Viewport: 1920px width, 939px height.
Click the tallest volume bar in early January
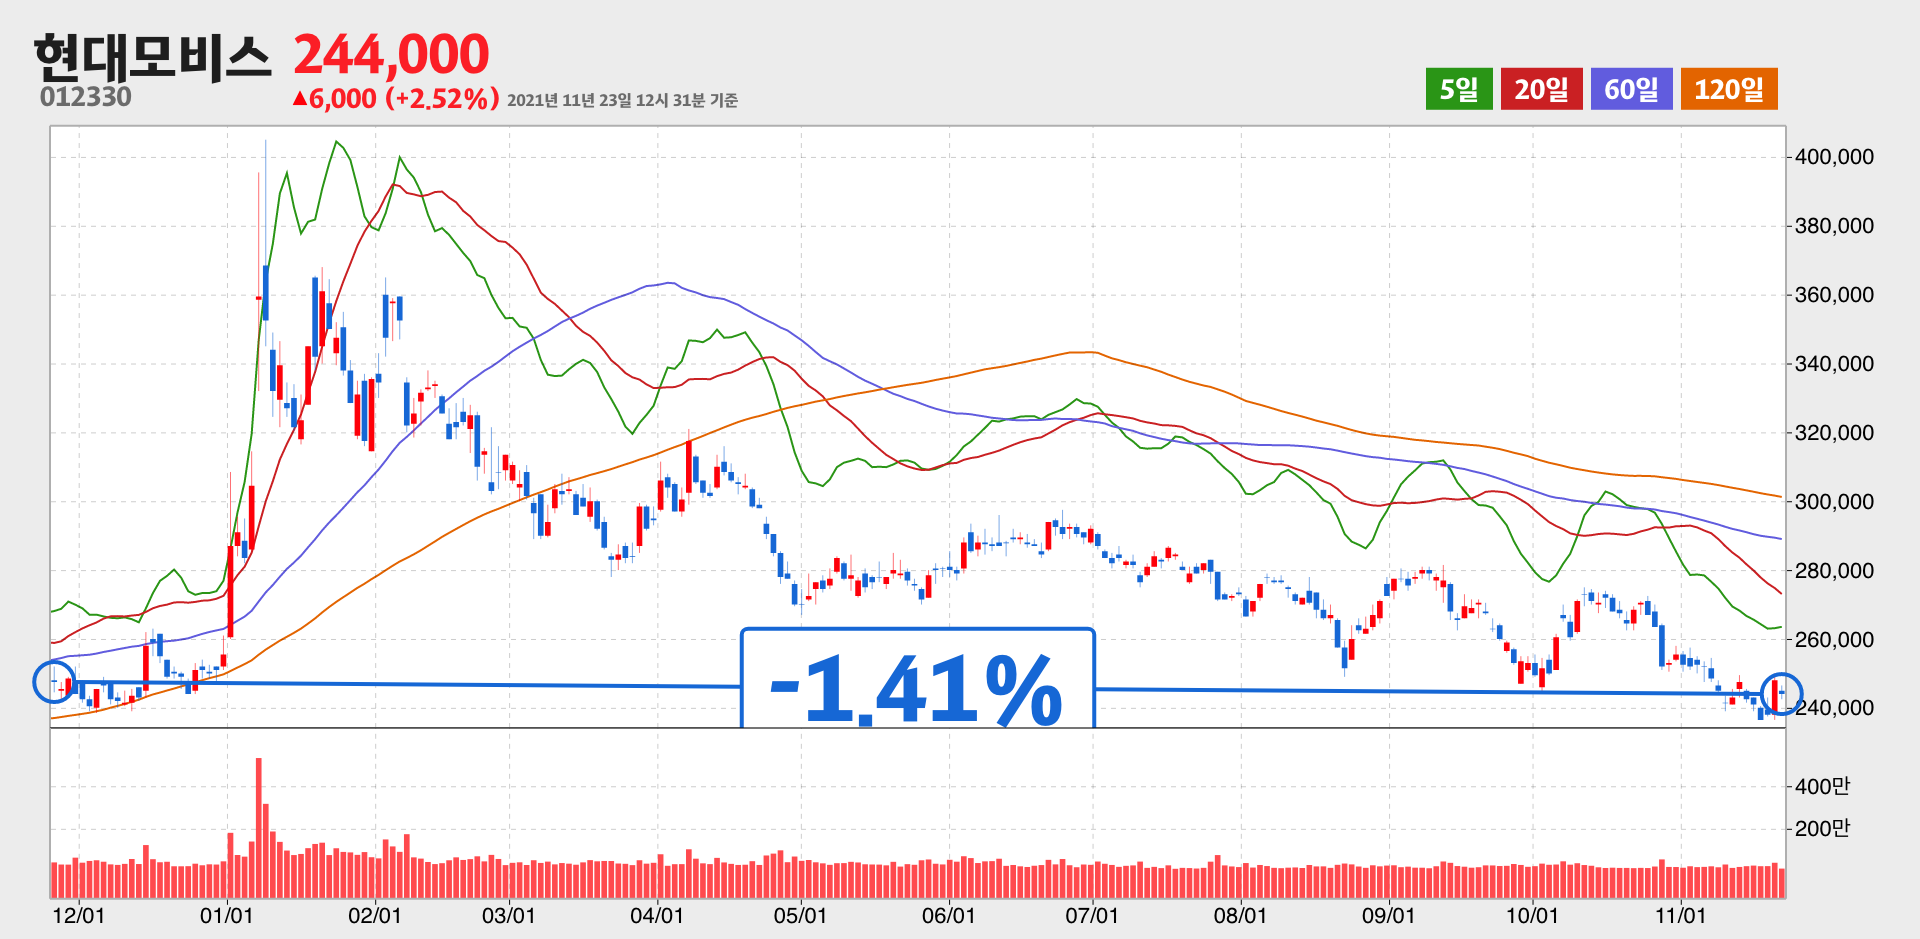click(x=259, y=828)
